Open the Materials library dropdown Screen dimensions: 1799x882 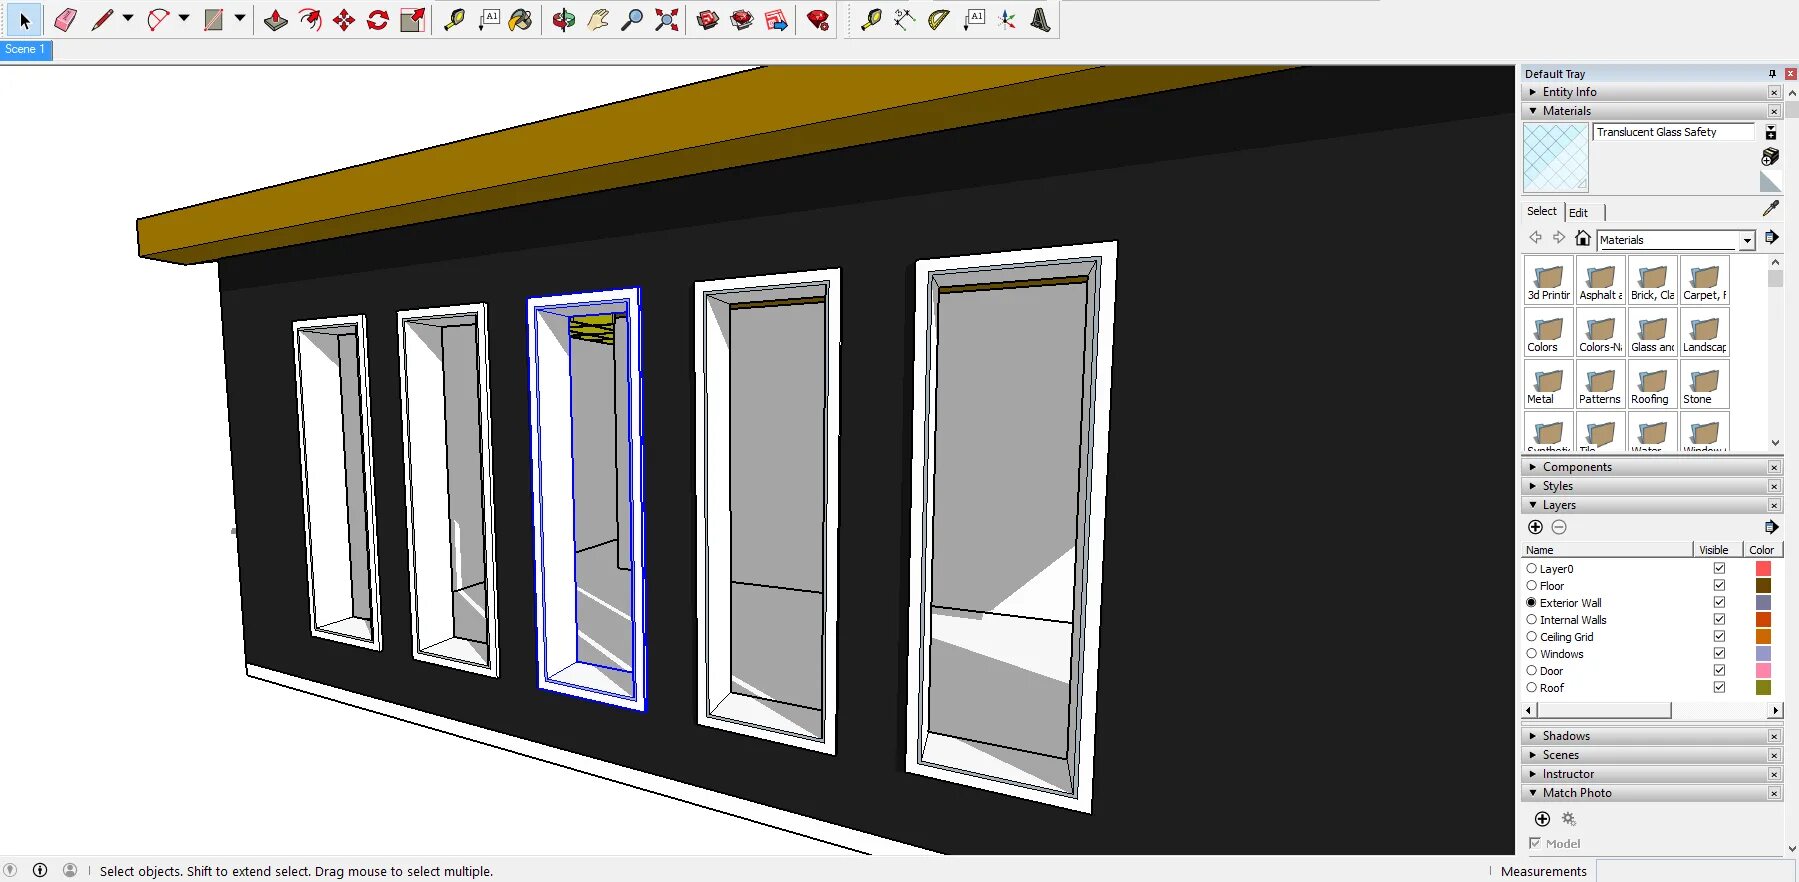[1746, 240]
